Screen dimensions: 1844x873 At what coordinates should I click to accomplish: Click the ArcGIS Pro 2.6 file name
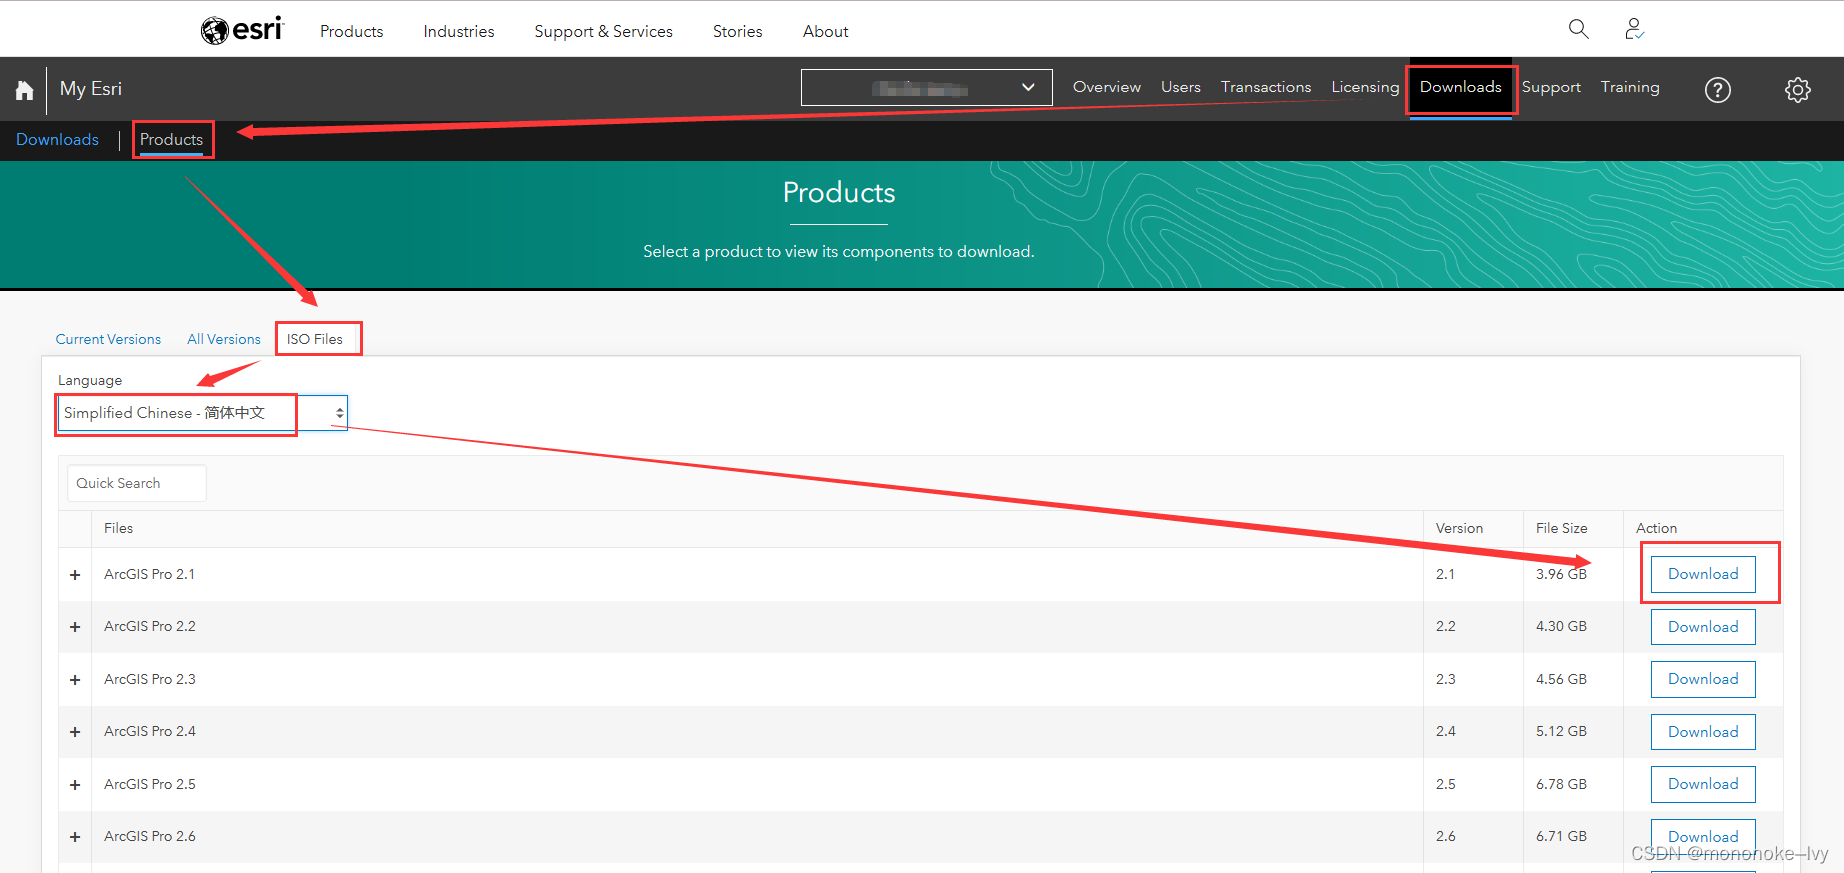click(x=150, y=836)
